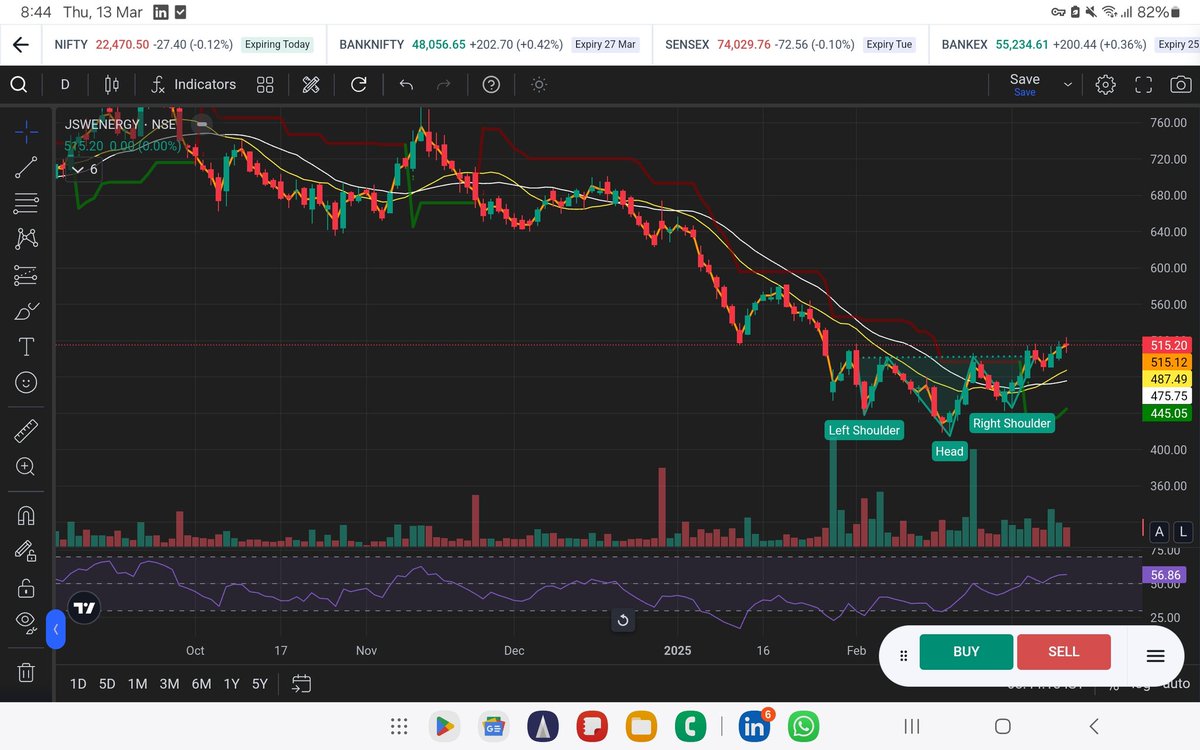Toggle light/dark theme sun icon
The height and width of the screenshot is (750, 1200).
(539, 85)
